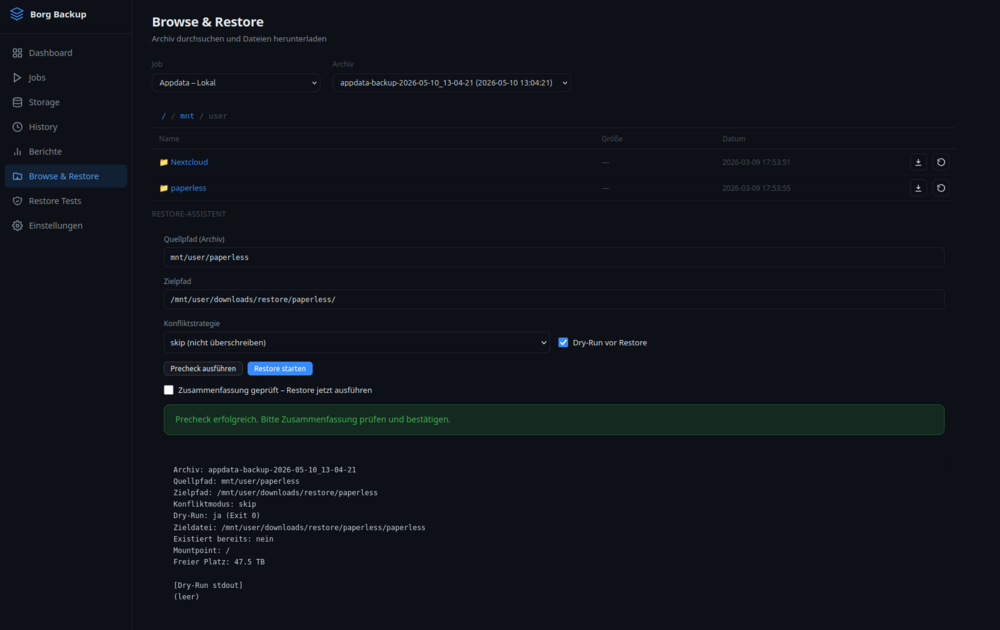This screenshot has width=1000, height=630.
Task: Download the Nextcloud folder
Action: (x=918, y=162)
